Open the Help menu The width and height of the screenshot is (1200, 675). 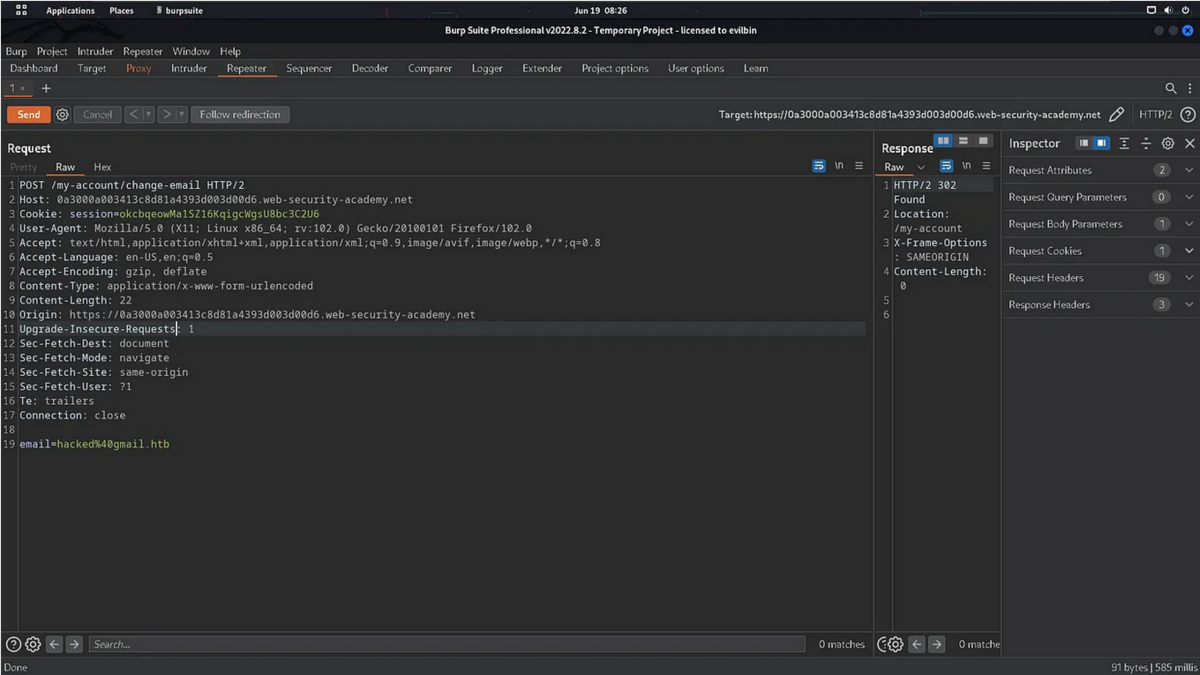tap(230, 51)
